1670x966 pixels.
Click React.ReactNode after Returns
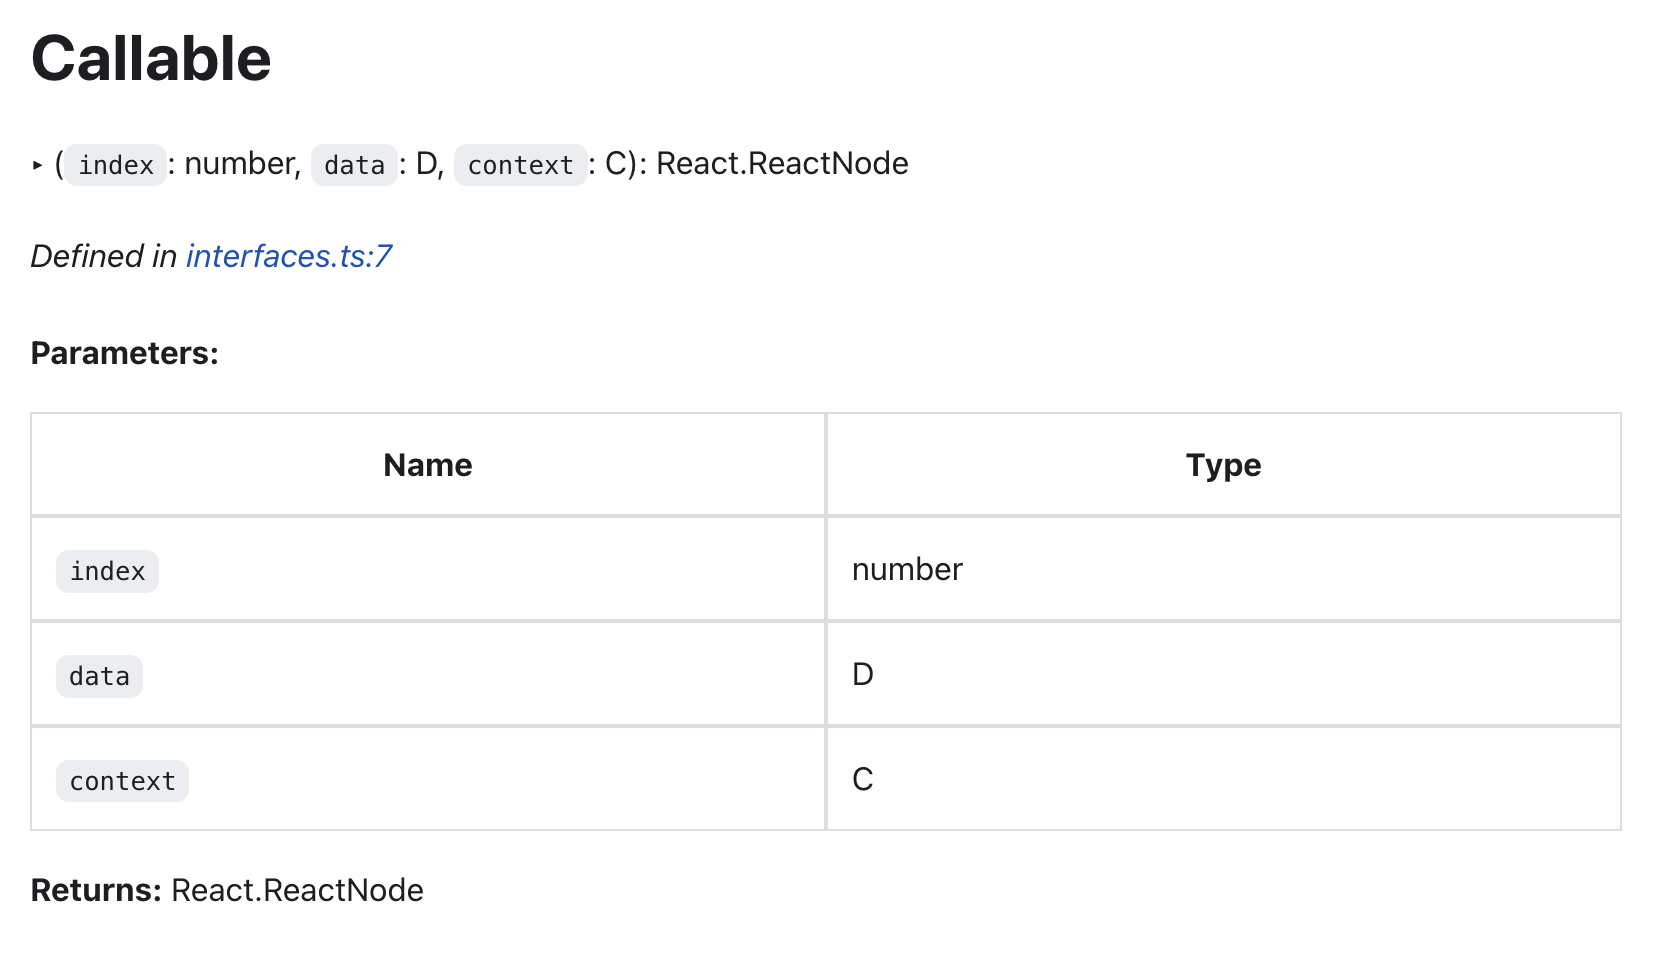click(297, 890)
